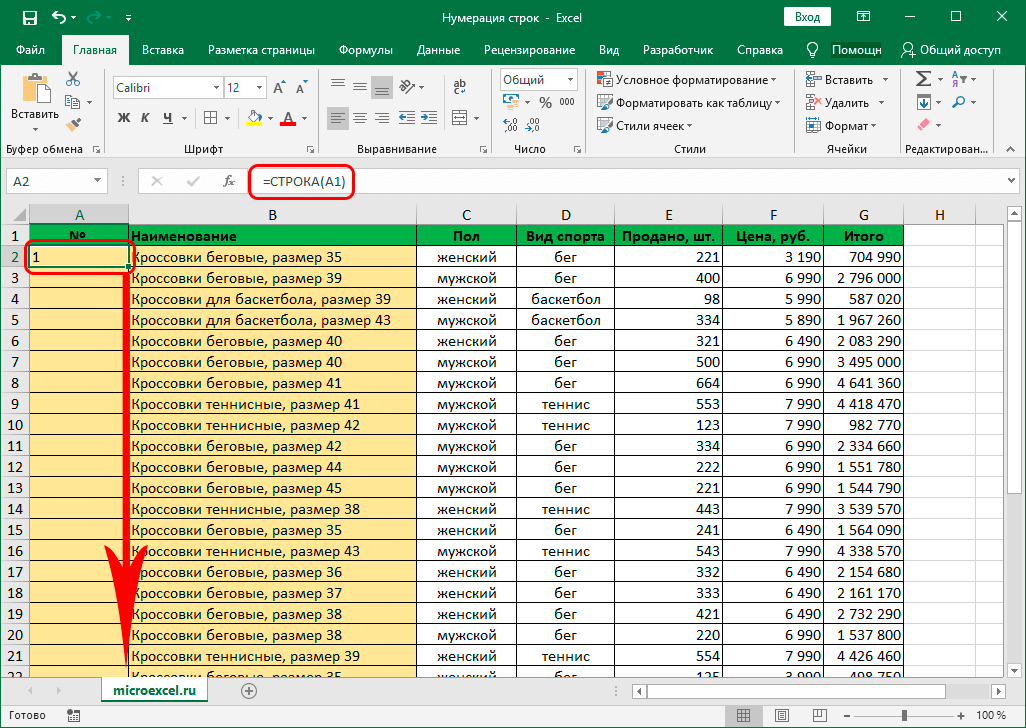Image resolution: width=1026 pixels, height=728 pixels.
Task: Click the Undo arrow icon
Action: click(x=60, y=18)
